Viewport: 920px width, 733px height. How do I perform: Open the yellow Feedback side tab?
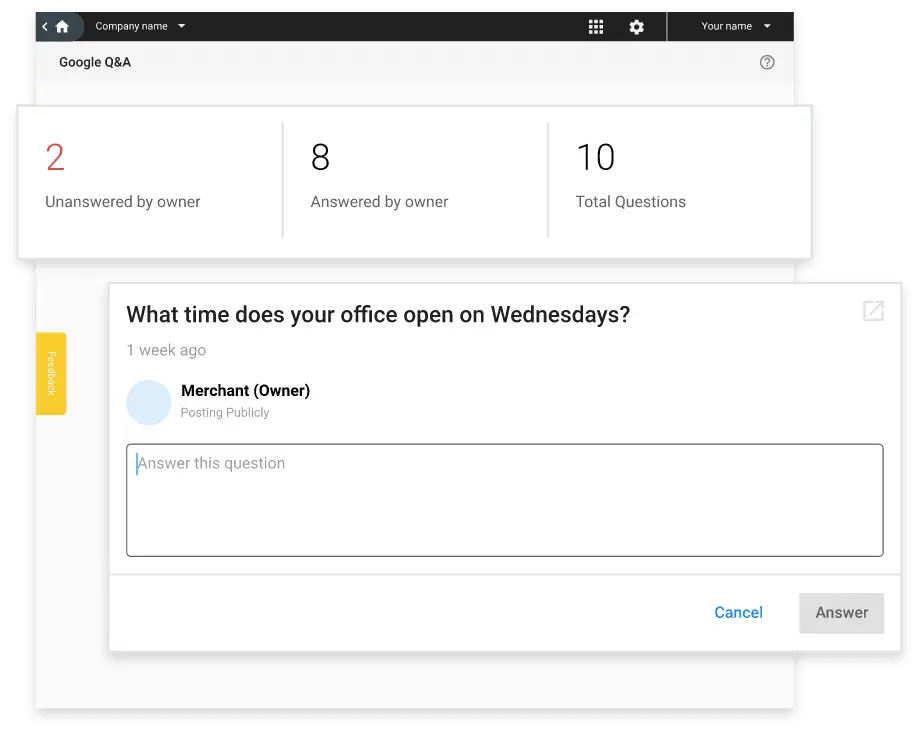pyautogui.click(x=52, y=373)
